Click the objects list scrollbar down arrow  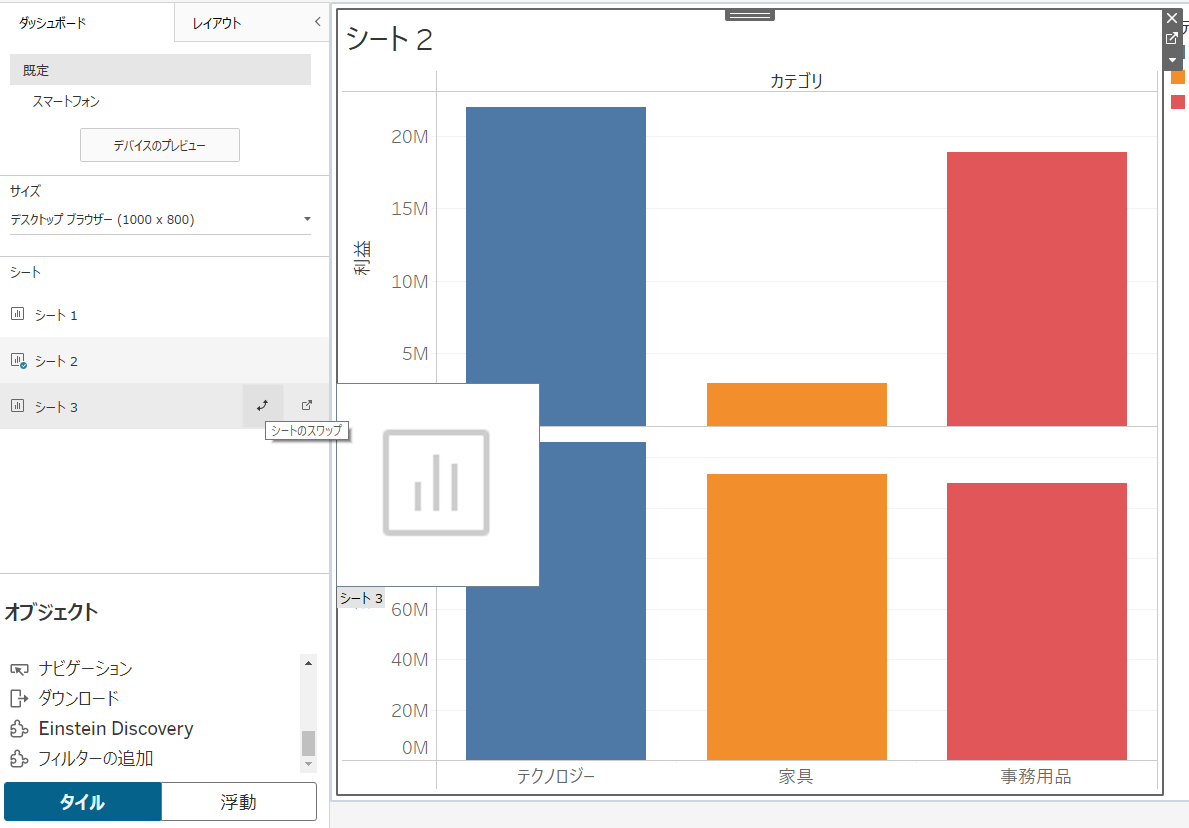[308, 764]
